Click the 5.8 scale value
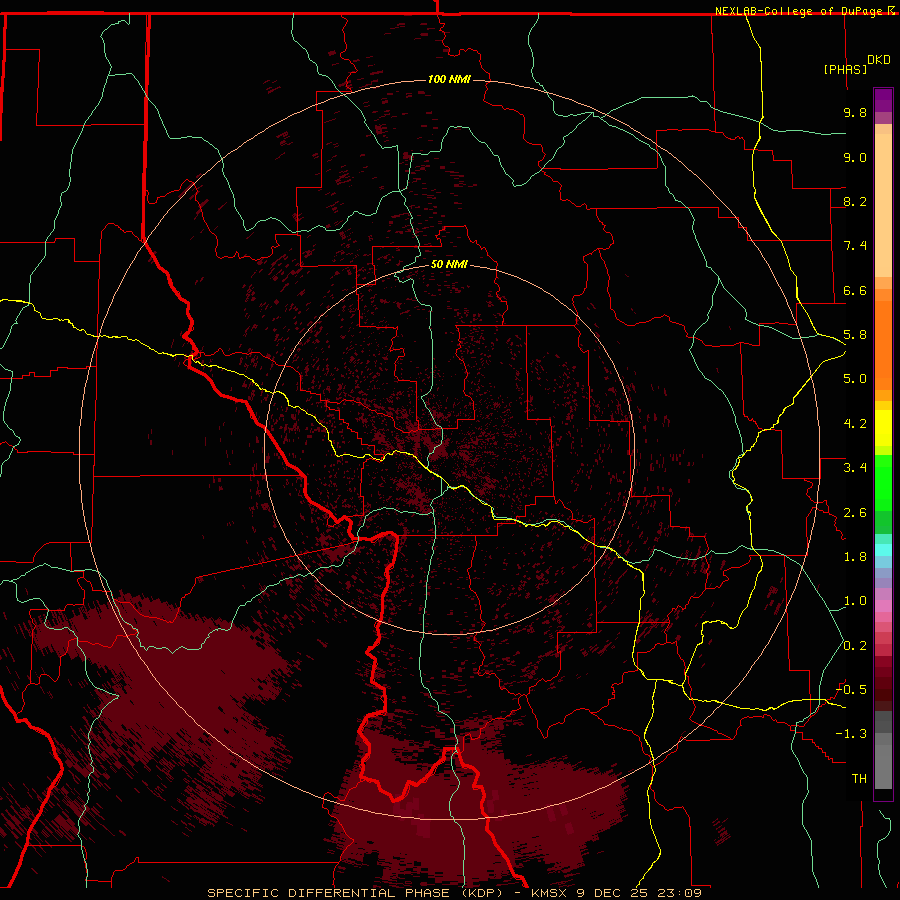This screenshot has width=900, height=900. pos(855,335)
